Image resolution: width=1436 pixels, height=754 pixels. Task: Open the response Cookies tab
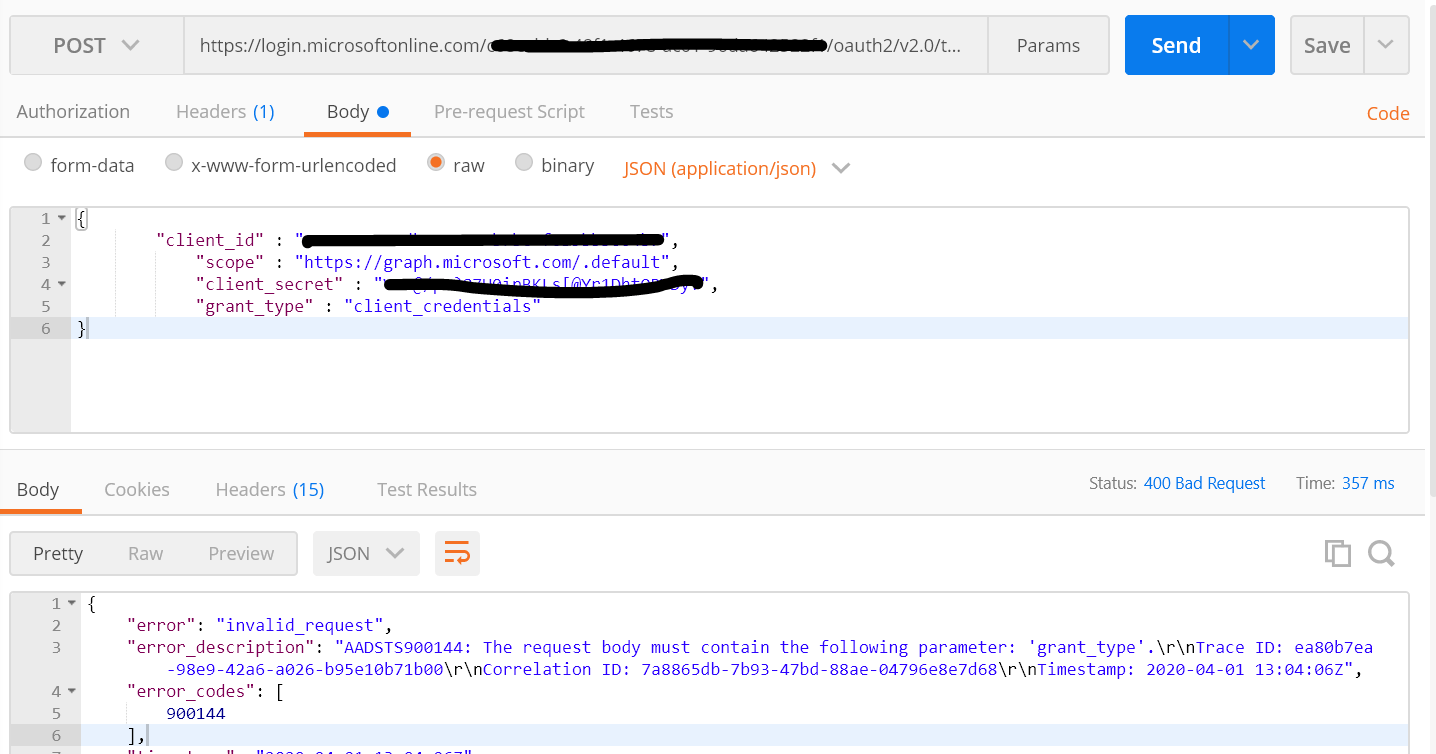(137, 489)
